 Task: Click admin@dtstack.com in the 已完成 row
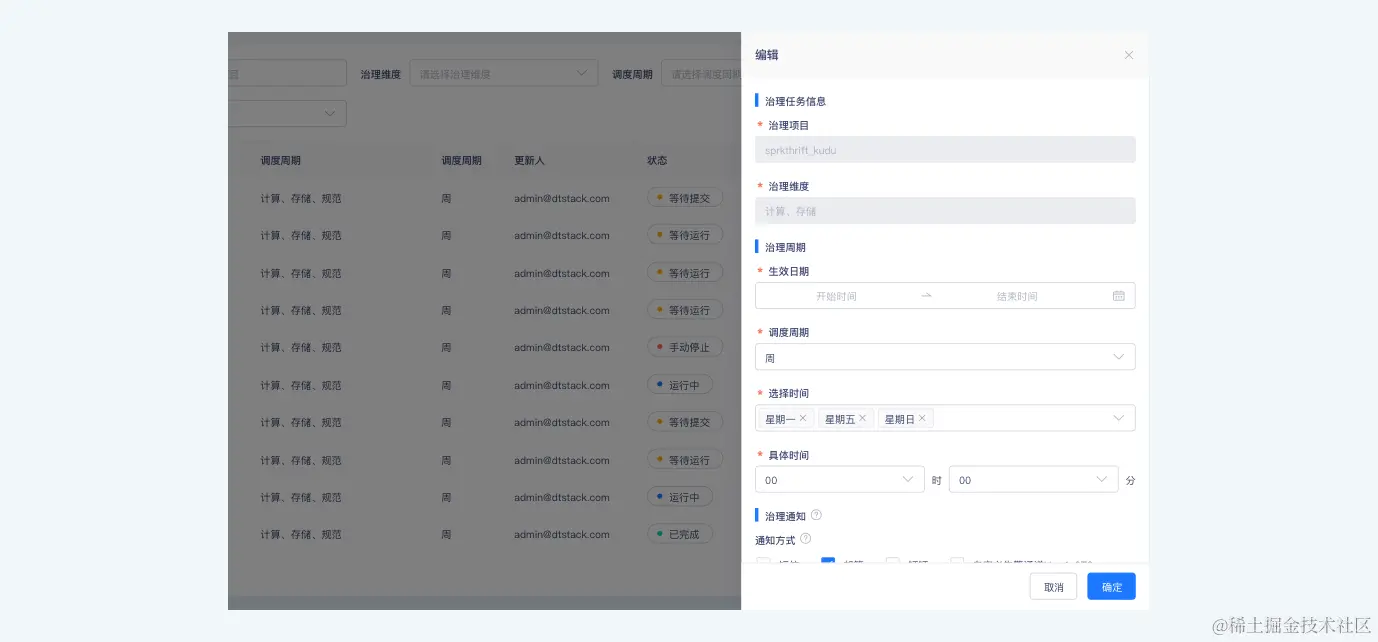(562, 535)
